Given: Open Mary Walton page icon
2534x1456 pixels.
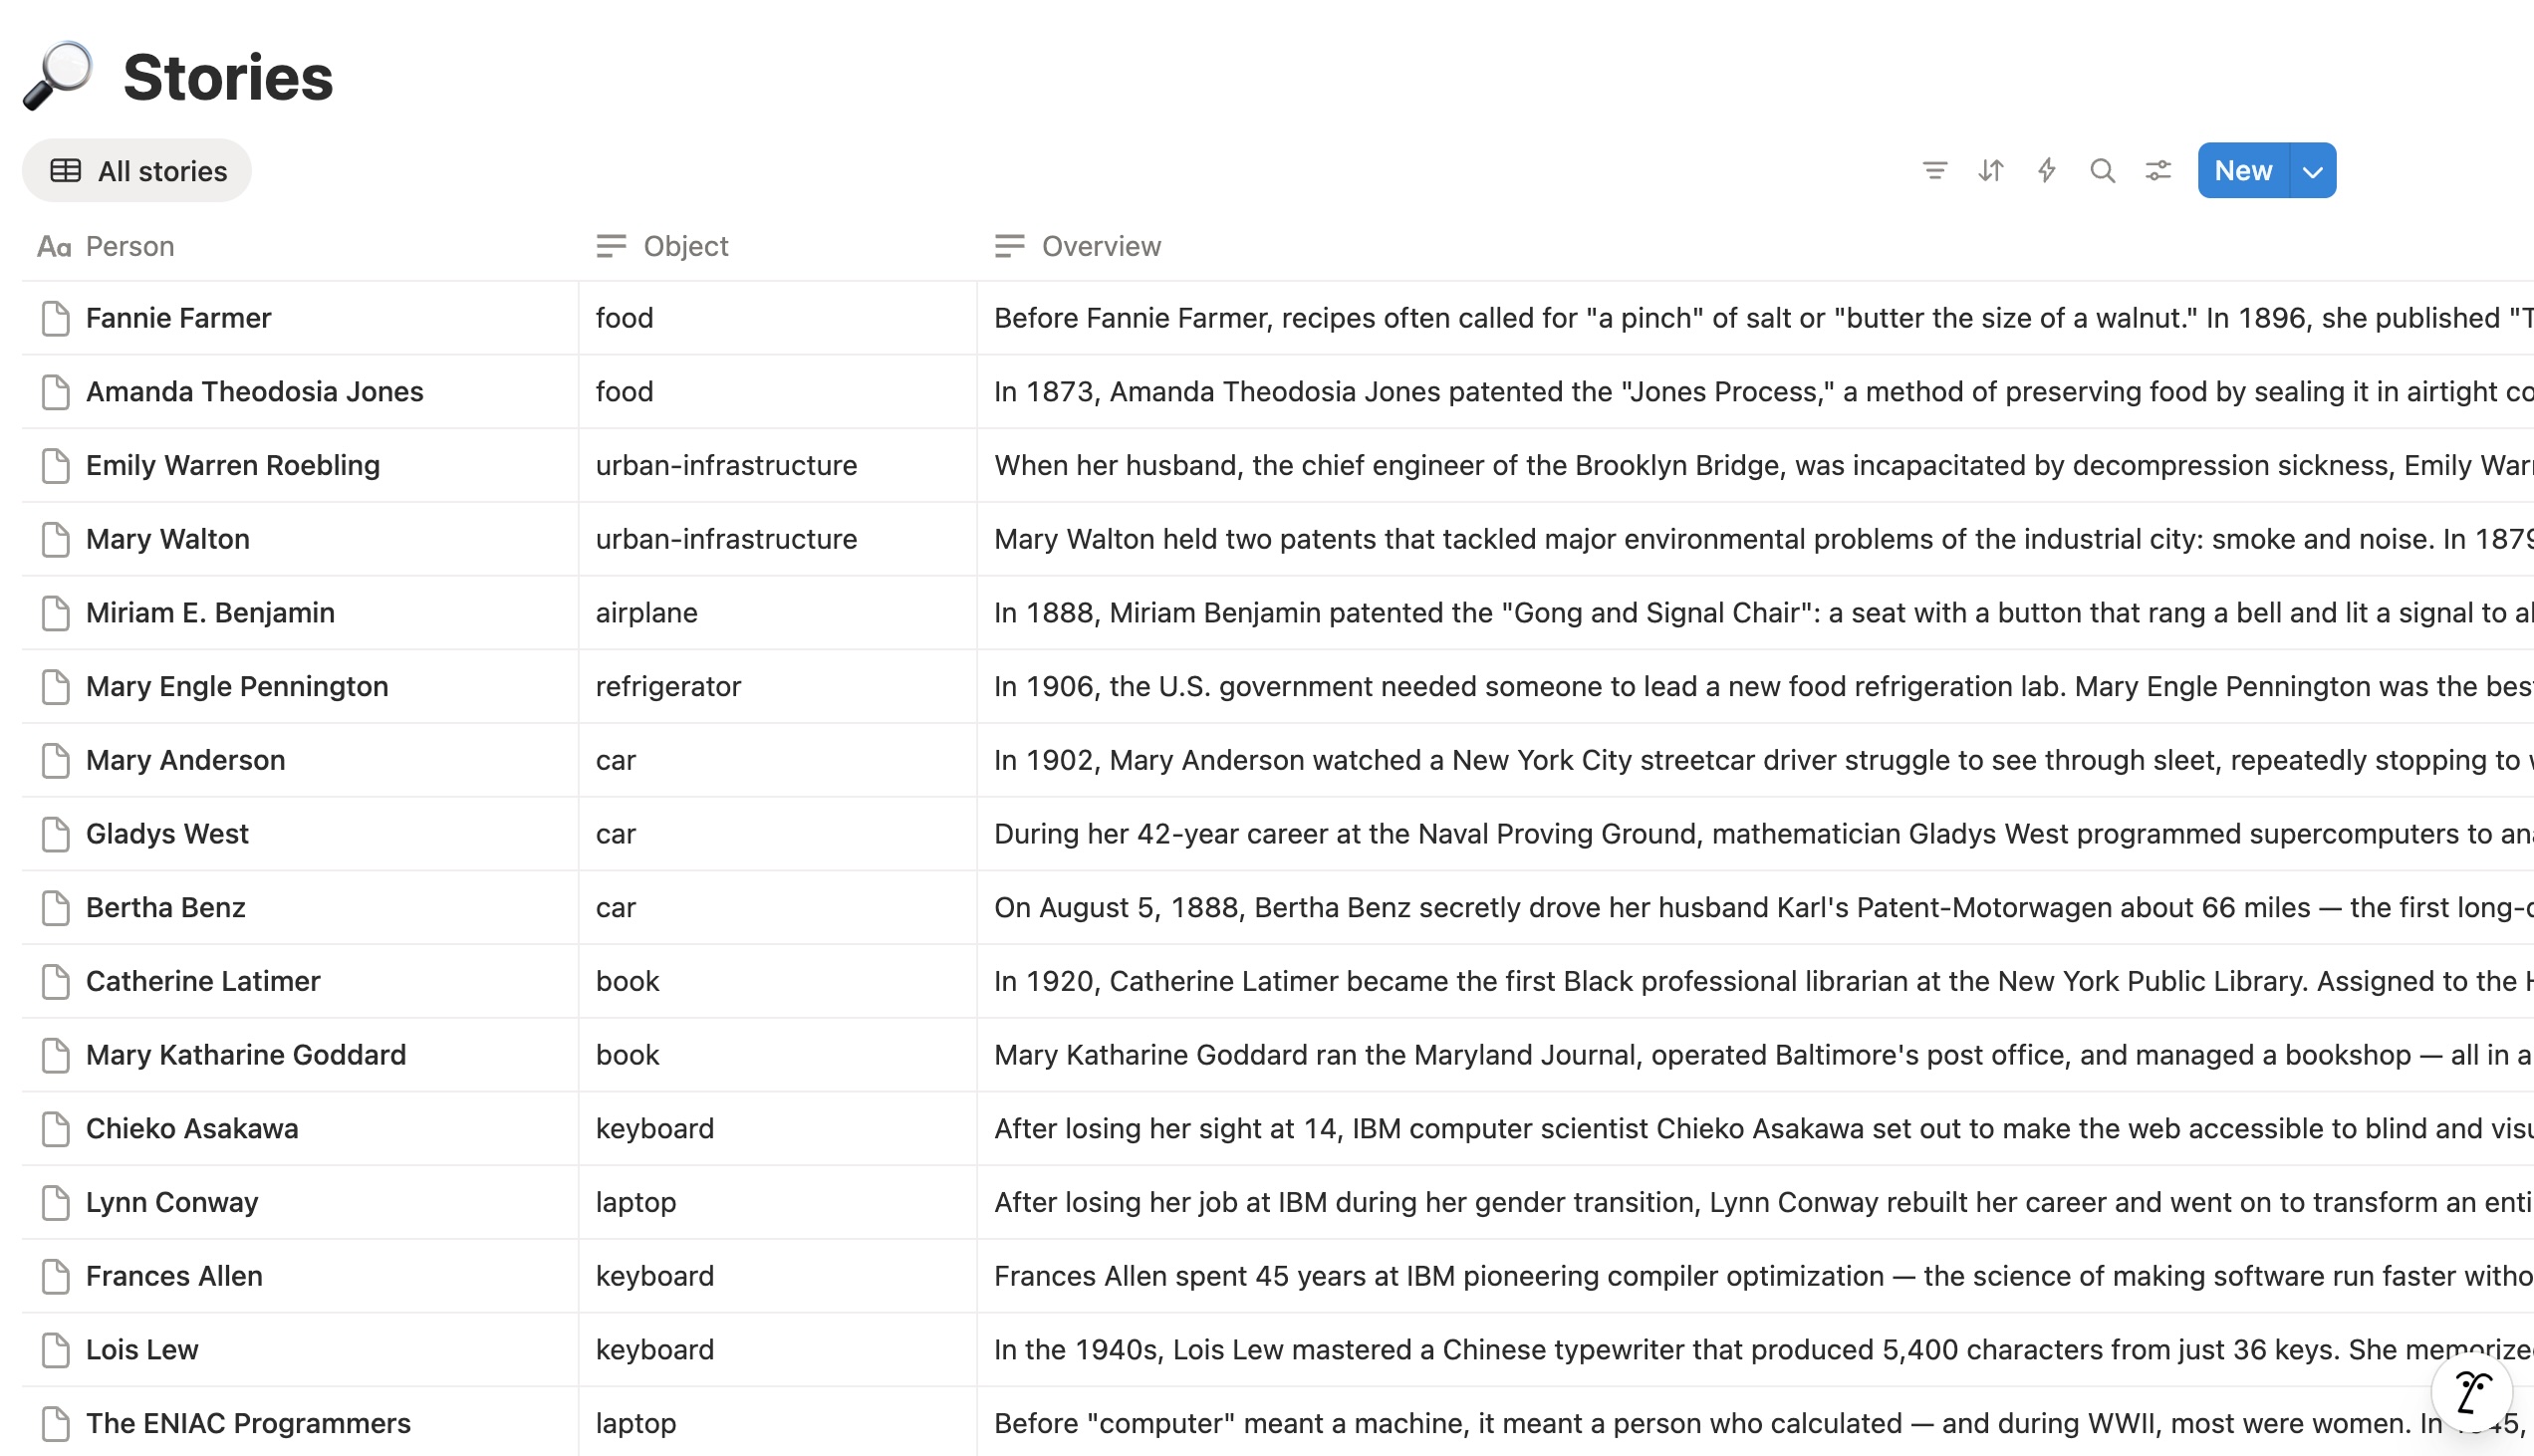Looking at the screenshot, I should pyautogui.click(x=56, y=539).
